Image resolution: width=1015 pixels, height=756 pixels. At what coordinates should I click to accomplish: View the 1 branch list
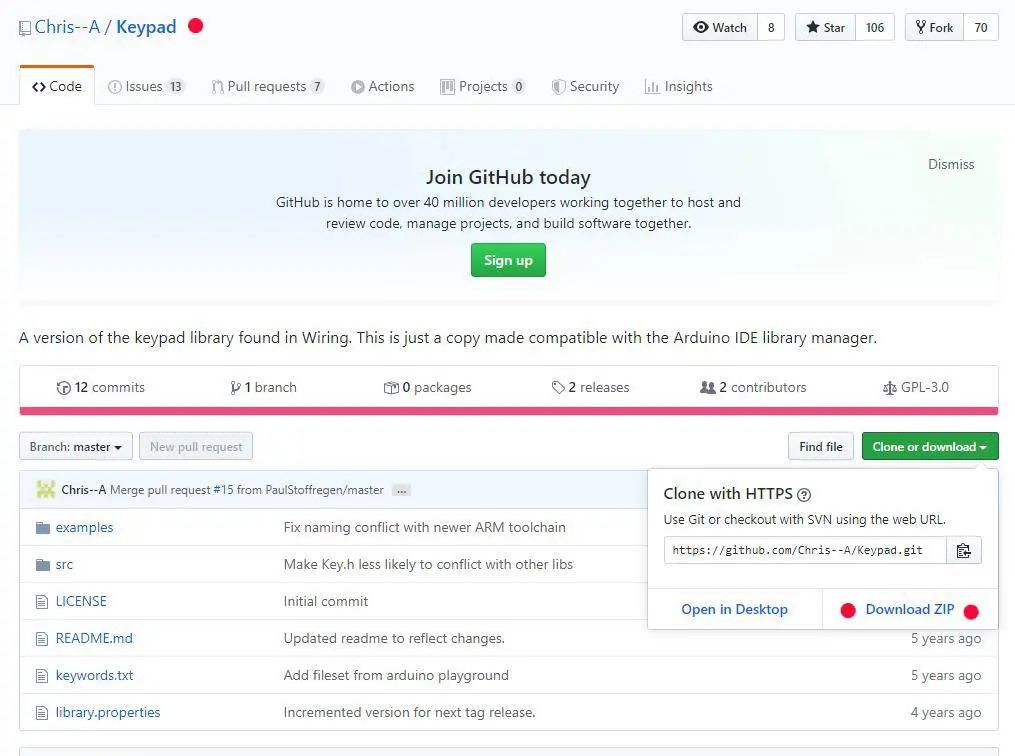[x=263, y=387]
